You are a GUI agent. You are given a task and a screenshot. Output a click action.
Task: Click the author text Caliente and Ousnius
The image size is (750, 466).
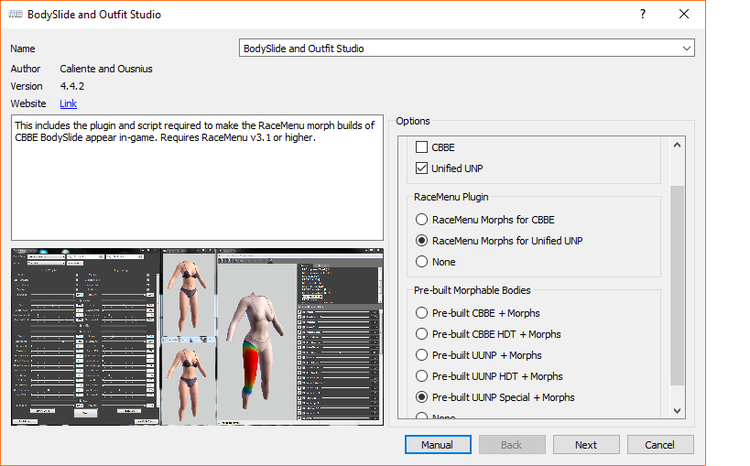[106, 69]
